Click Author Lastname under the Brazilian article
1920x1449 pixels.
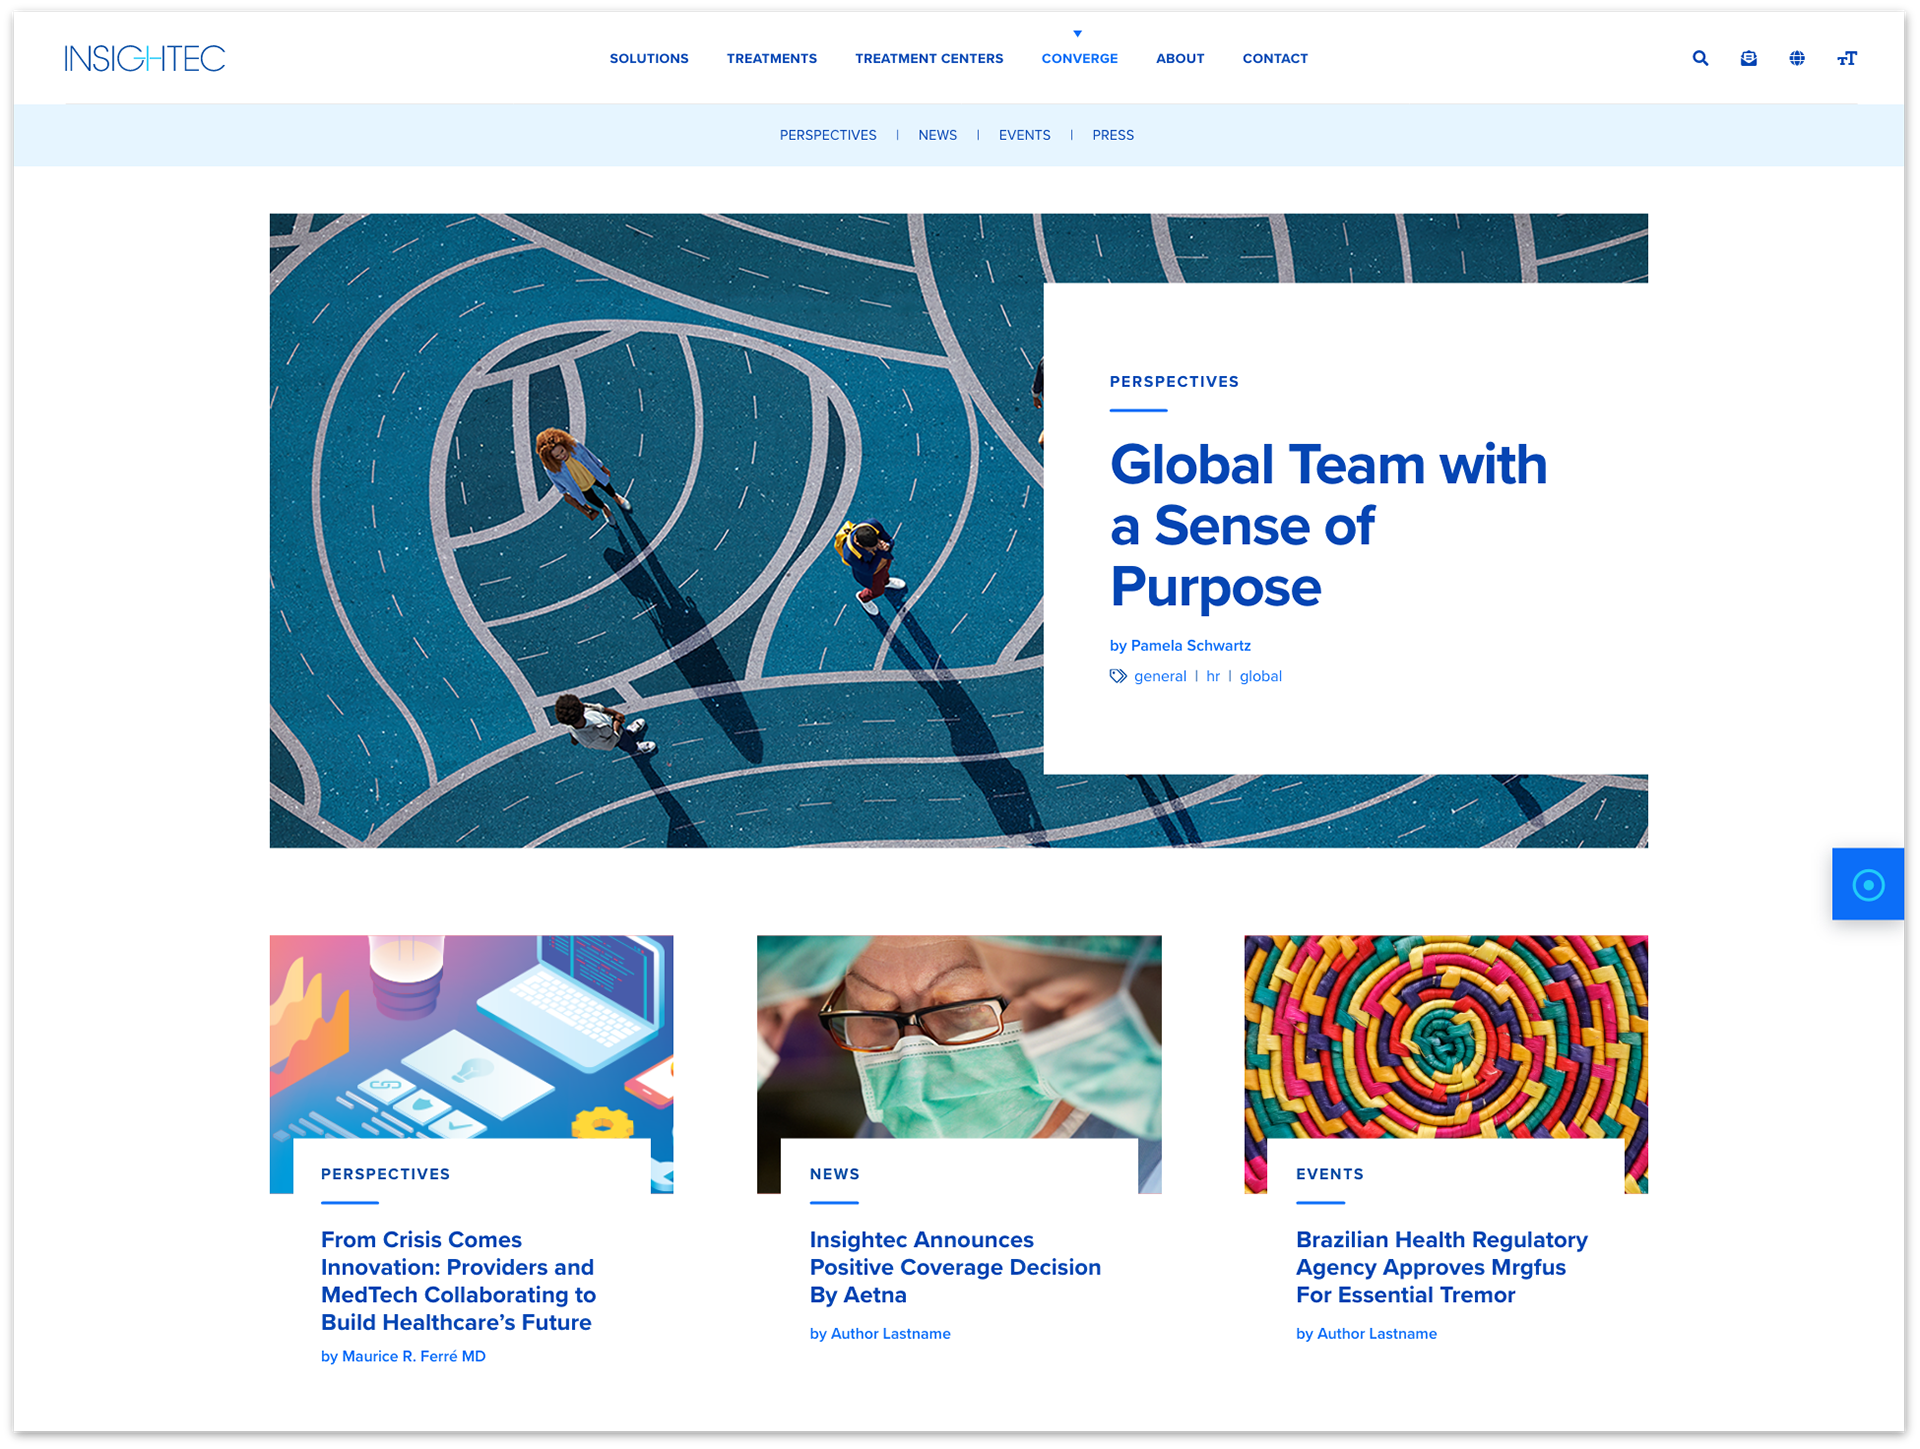tap(1376, 1334)
